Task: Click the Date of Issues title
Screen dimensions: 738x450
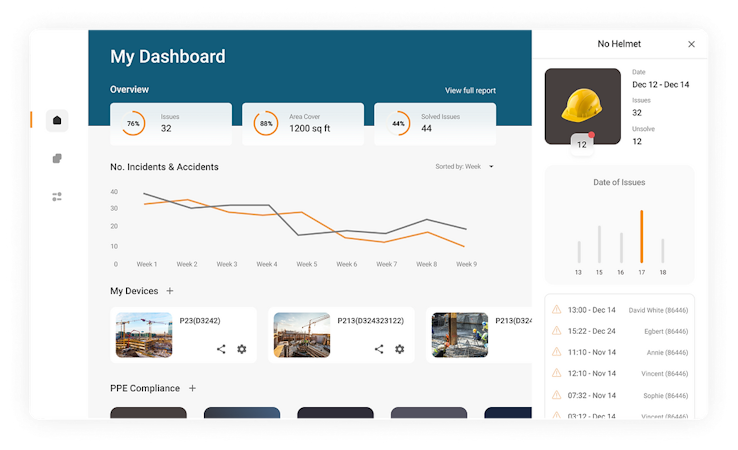Action: (619, 182)
